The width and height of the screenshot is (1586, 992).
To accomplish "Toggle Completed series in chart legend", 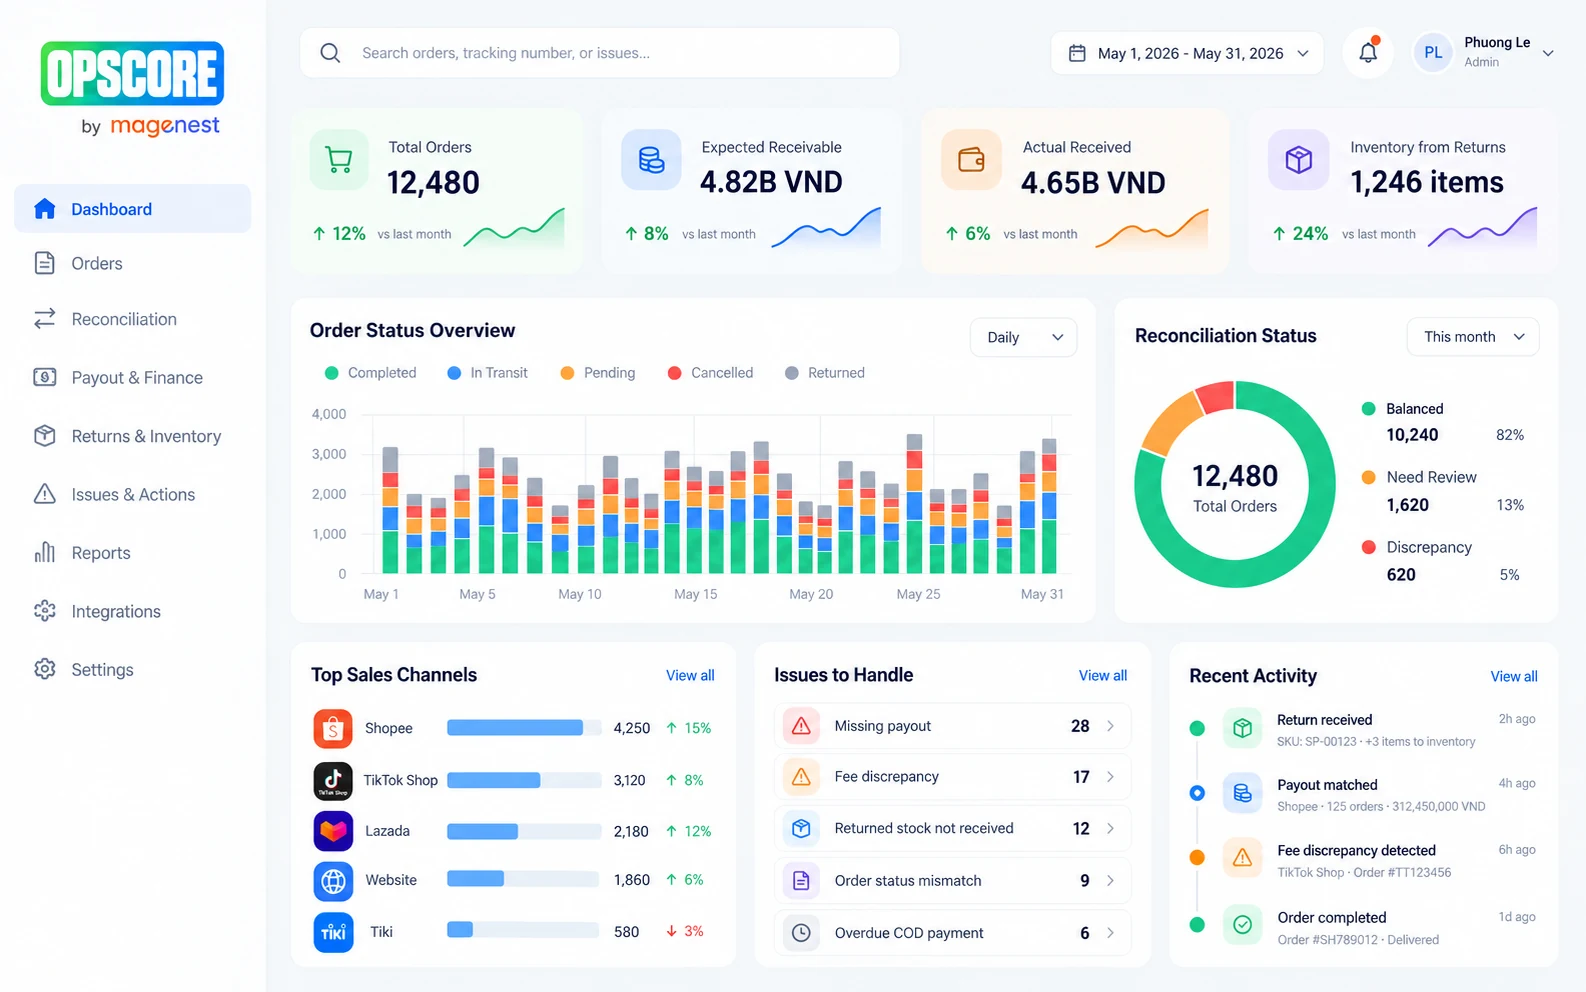I will (x=371, y=373).
